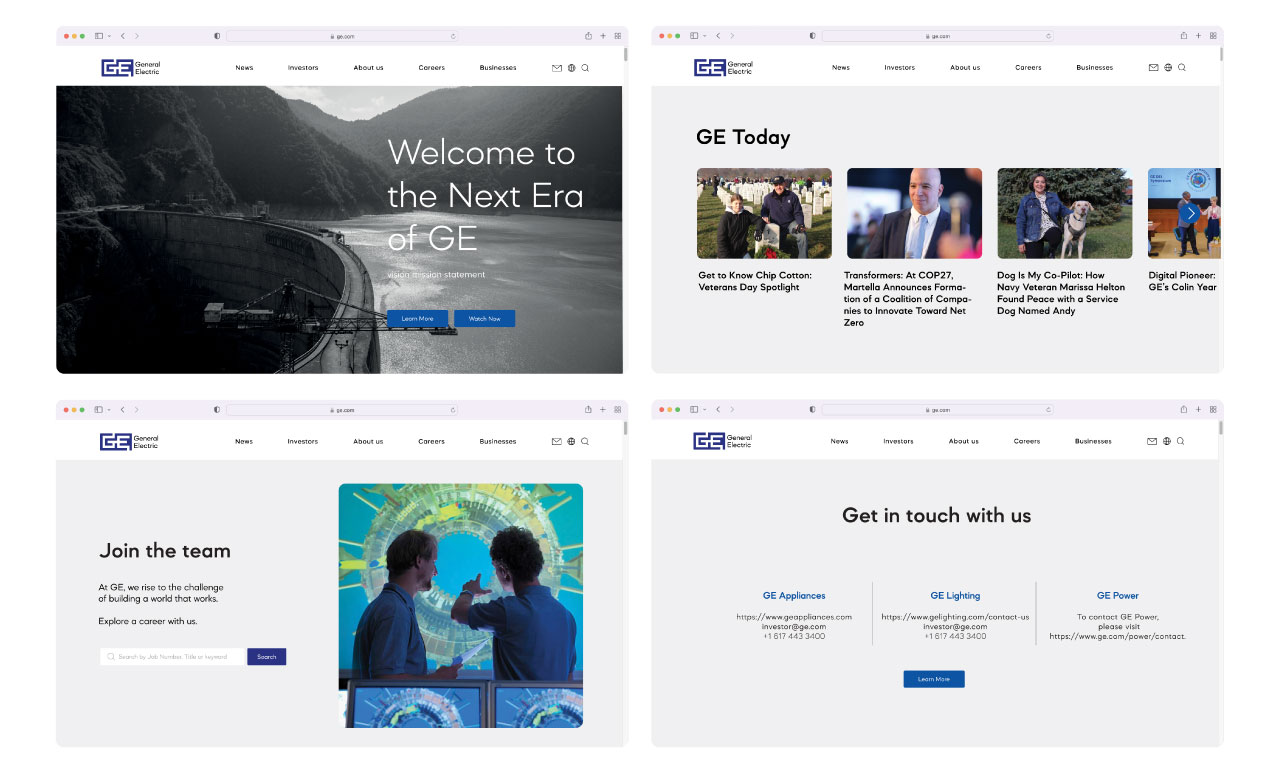Open About us in GE Today window navigation
Screen dimensions: 1280x773
click(x=965, y=68)
